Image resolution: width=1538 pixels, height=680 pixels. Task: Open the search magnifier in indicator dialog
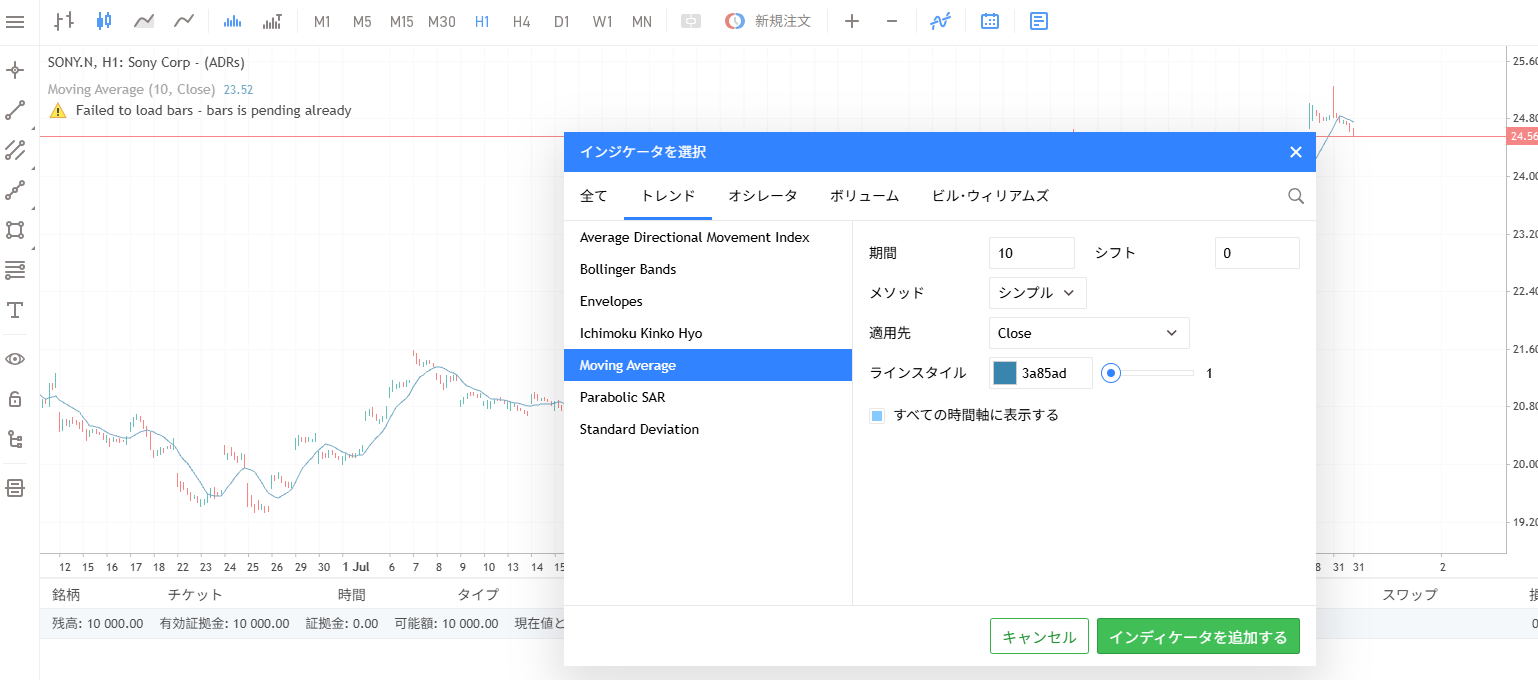pyautogui.click(x=1296, y=196)
